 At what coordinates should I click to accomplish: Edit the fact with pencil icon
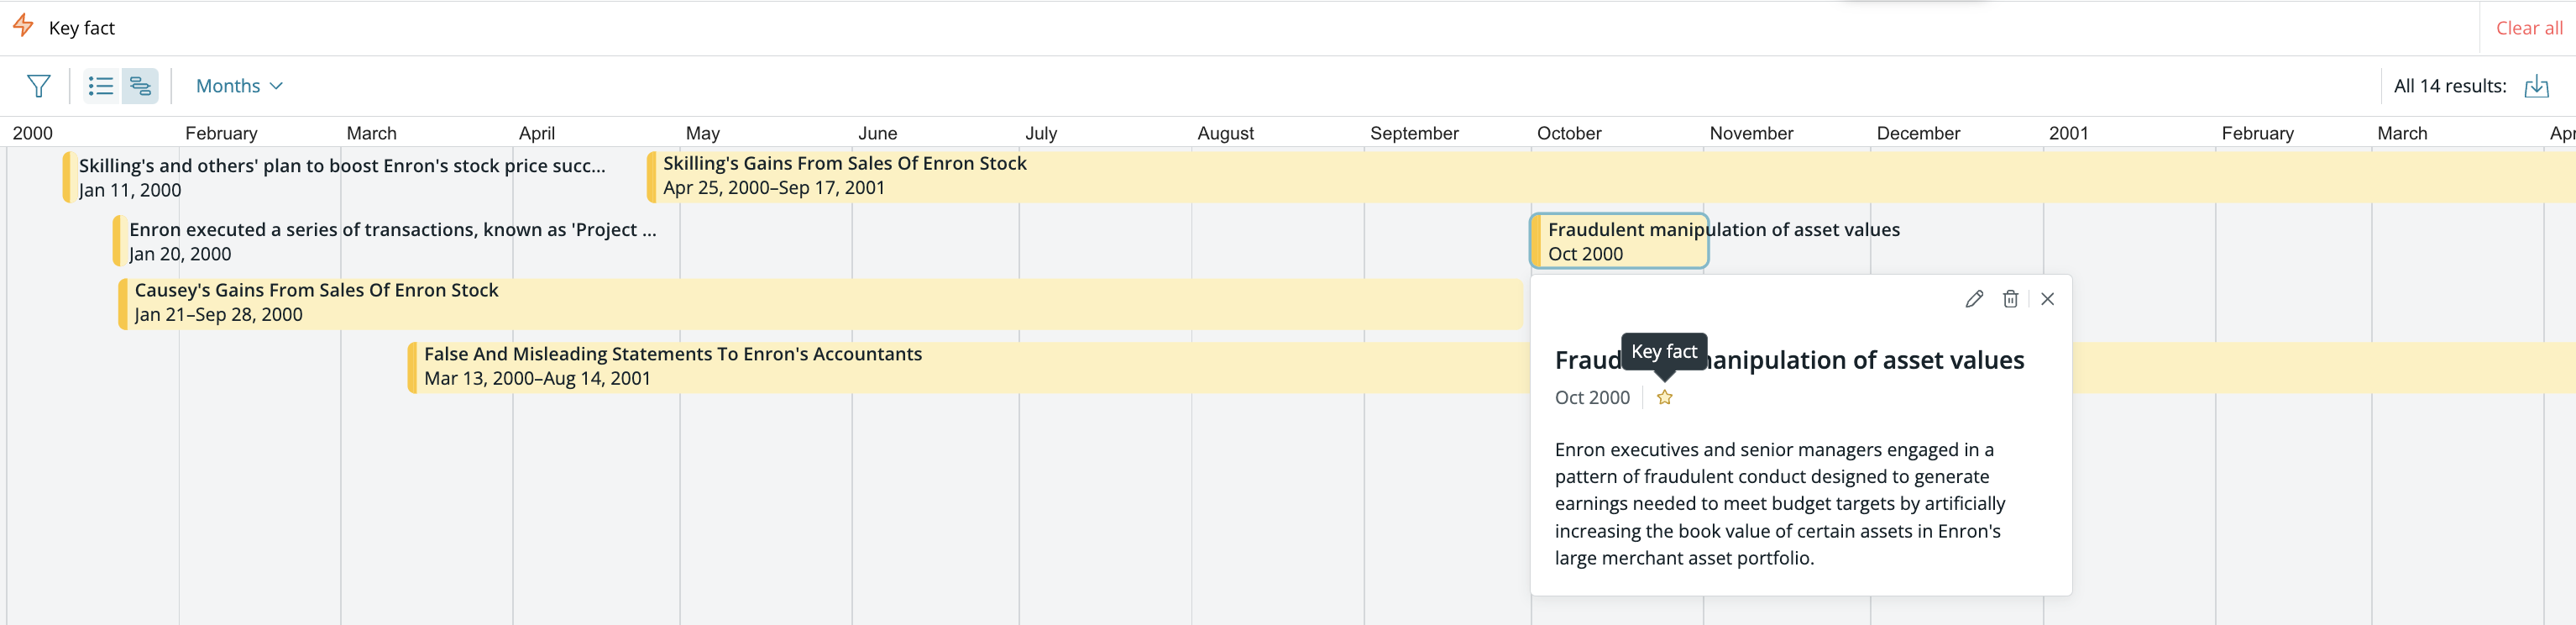(1974, 299)
